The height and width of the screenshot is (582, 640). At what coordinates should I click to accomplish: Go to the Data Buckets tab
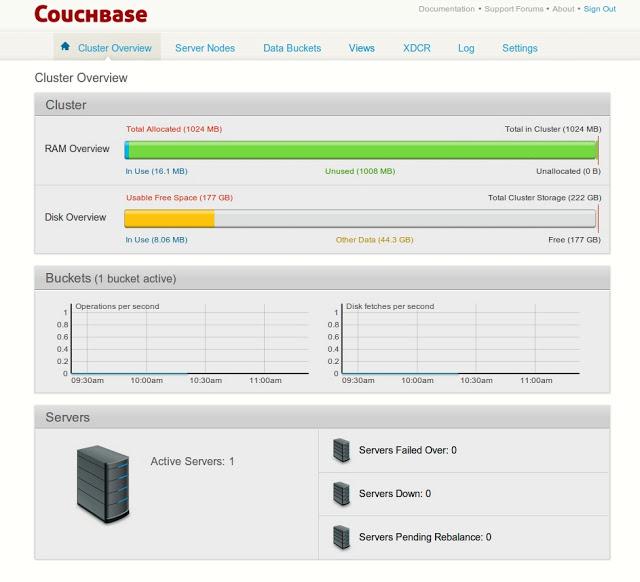point(292,48)
